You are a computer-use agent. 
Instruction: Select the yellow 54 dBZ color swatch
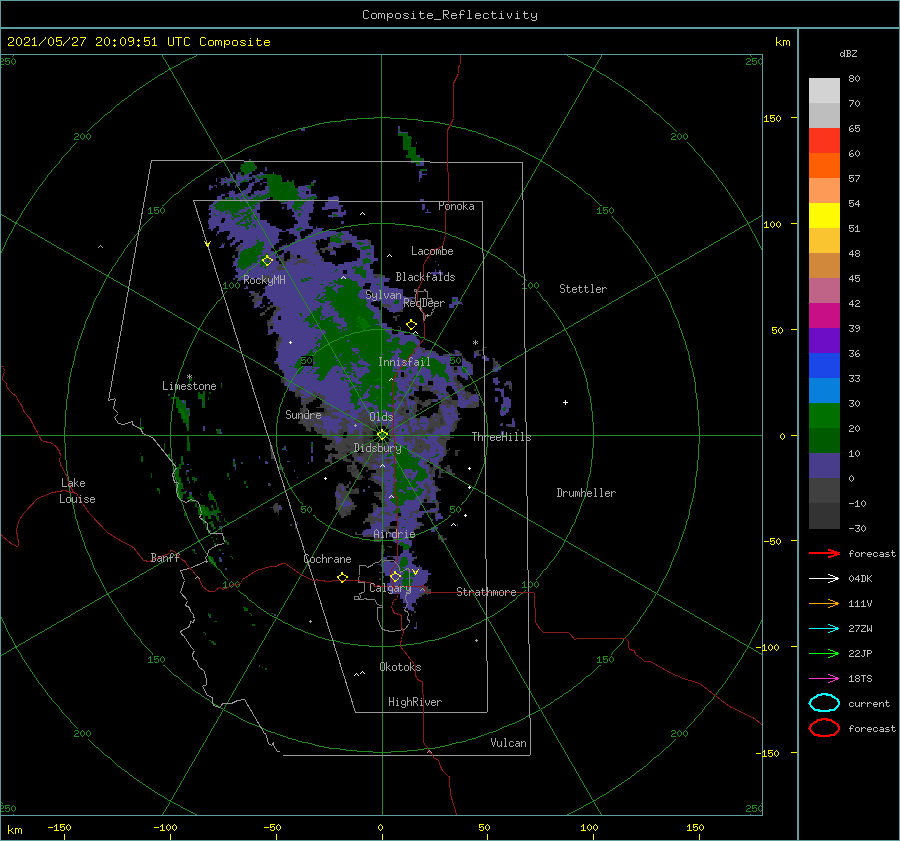(x=824, y=215)
